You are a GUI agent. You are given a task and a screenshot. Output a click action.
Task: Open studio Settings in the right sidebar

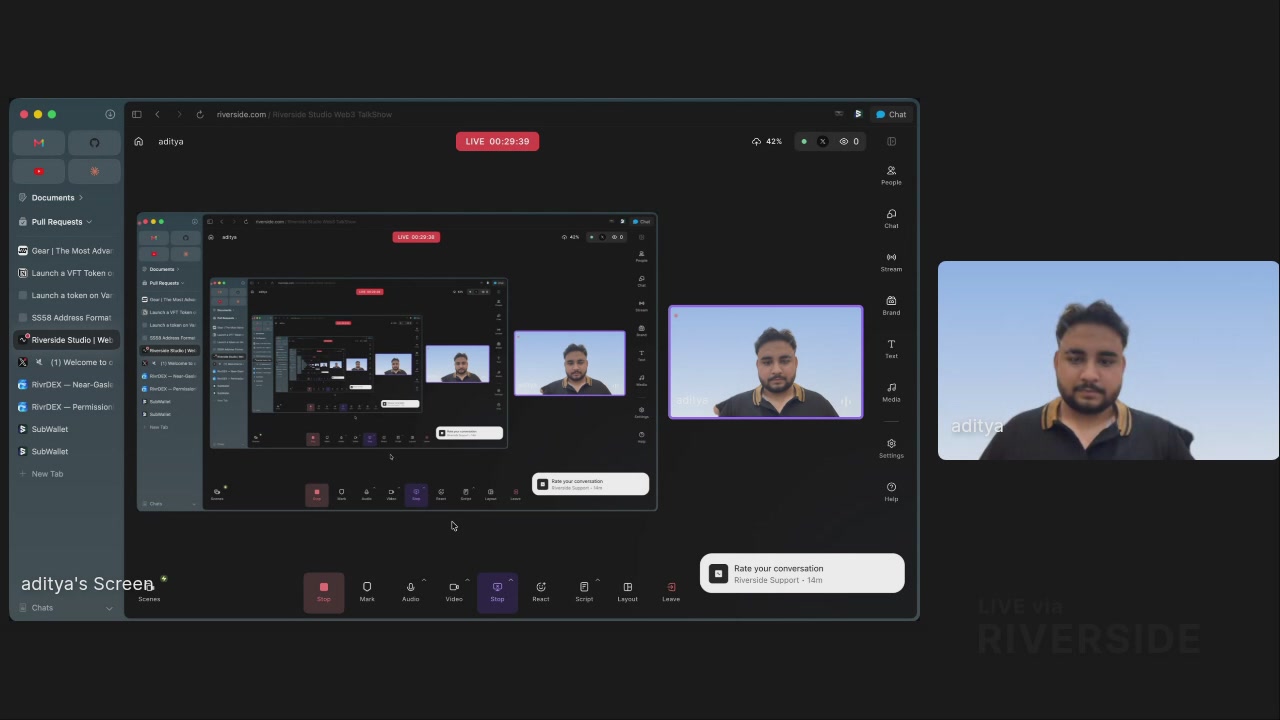point(891,448)
